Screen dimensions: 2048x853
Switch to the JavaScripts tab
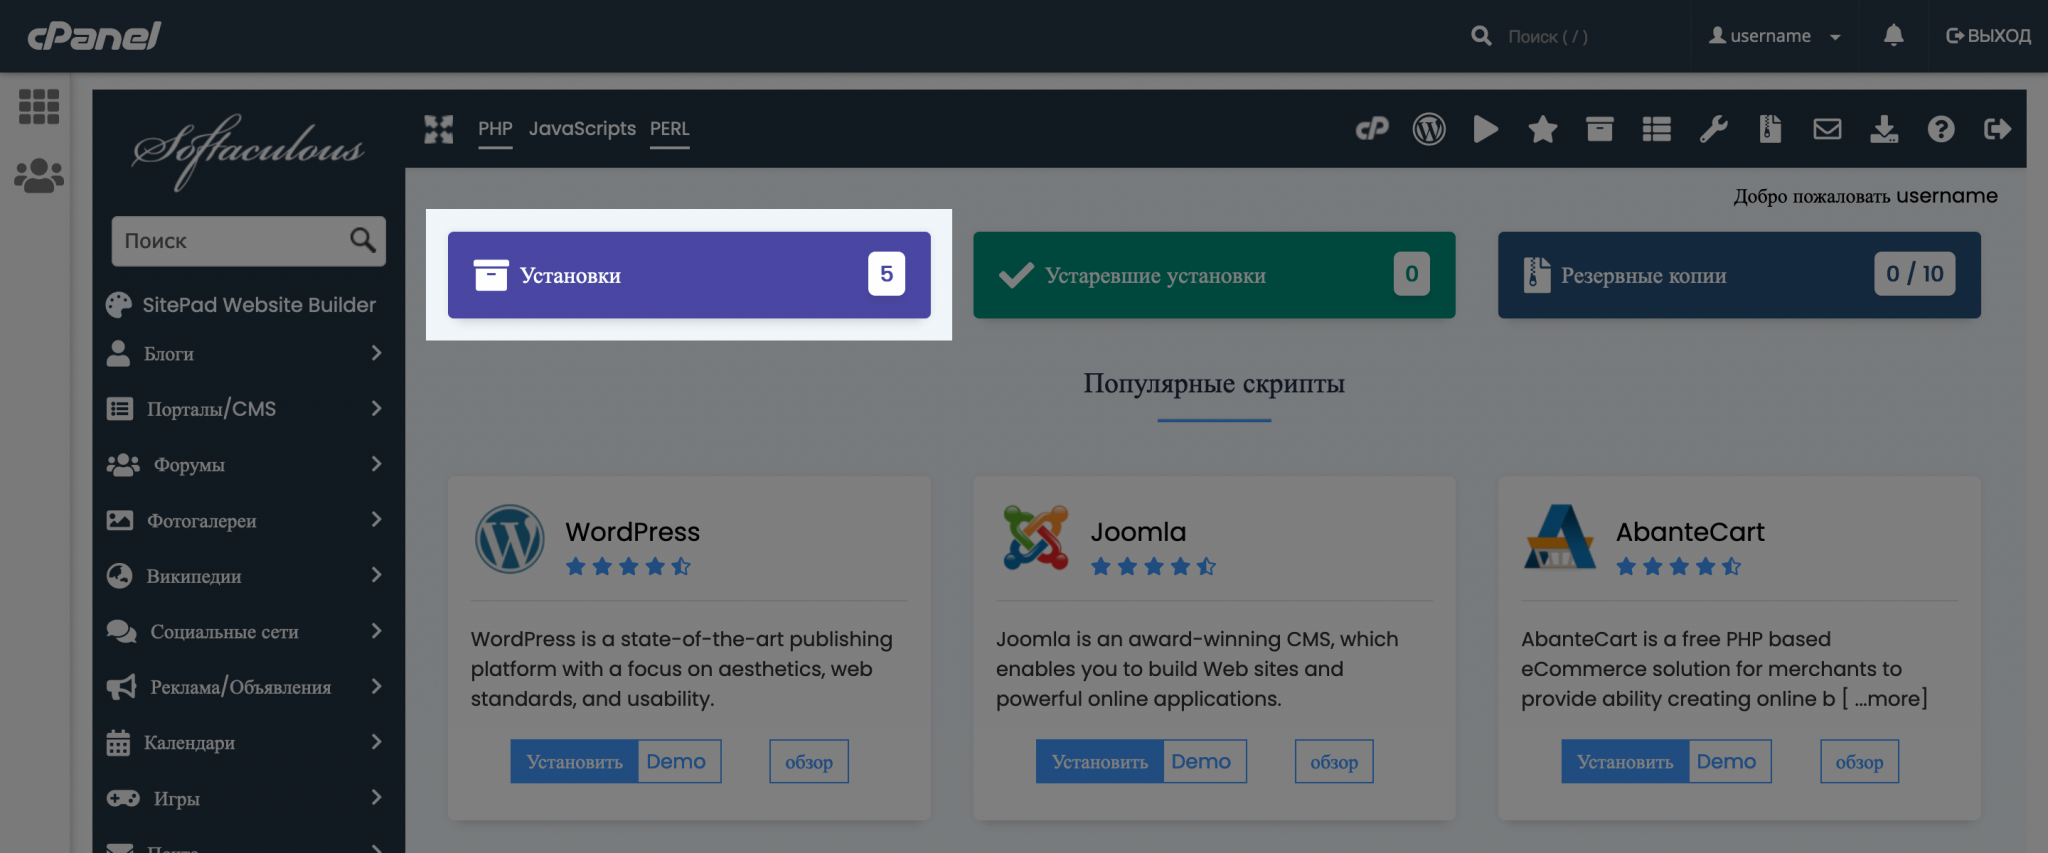(x=582, y=129)
